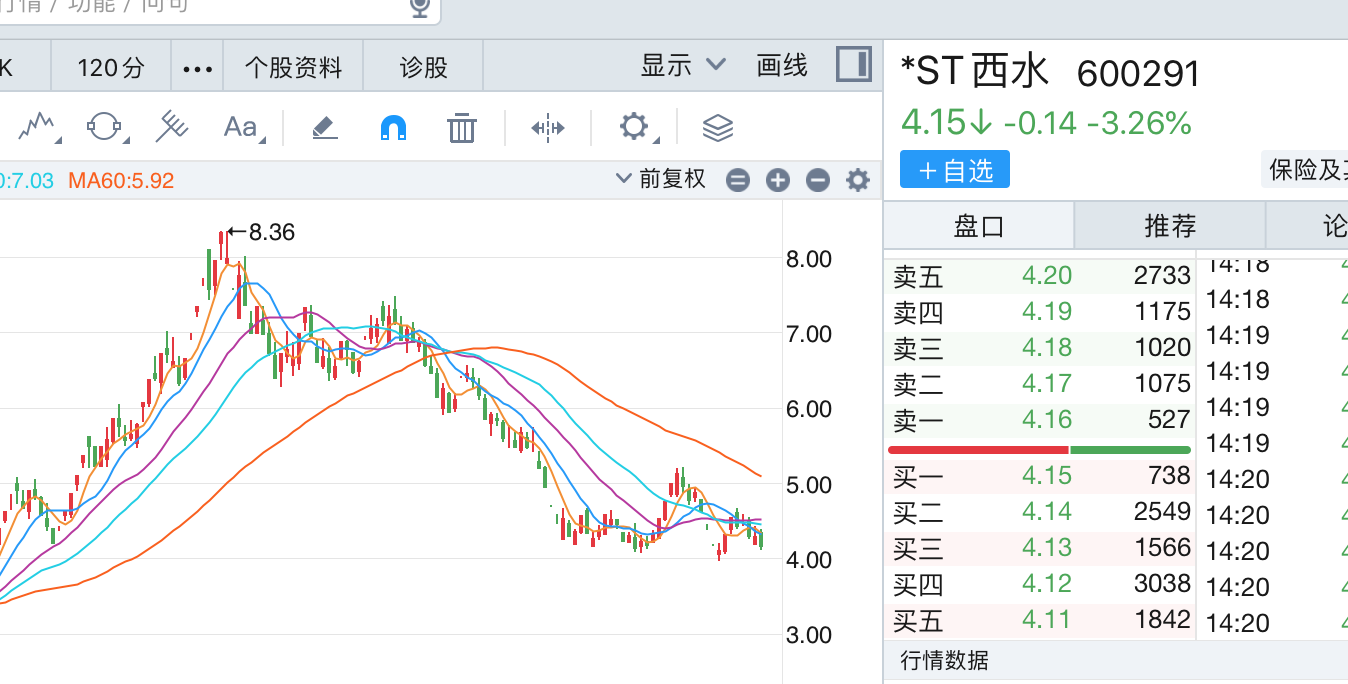Click the +自选 add to watchlist button
The width and height of the screenshot is (1348, 684).
coord(954,170)
